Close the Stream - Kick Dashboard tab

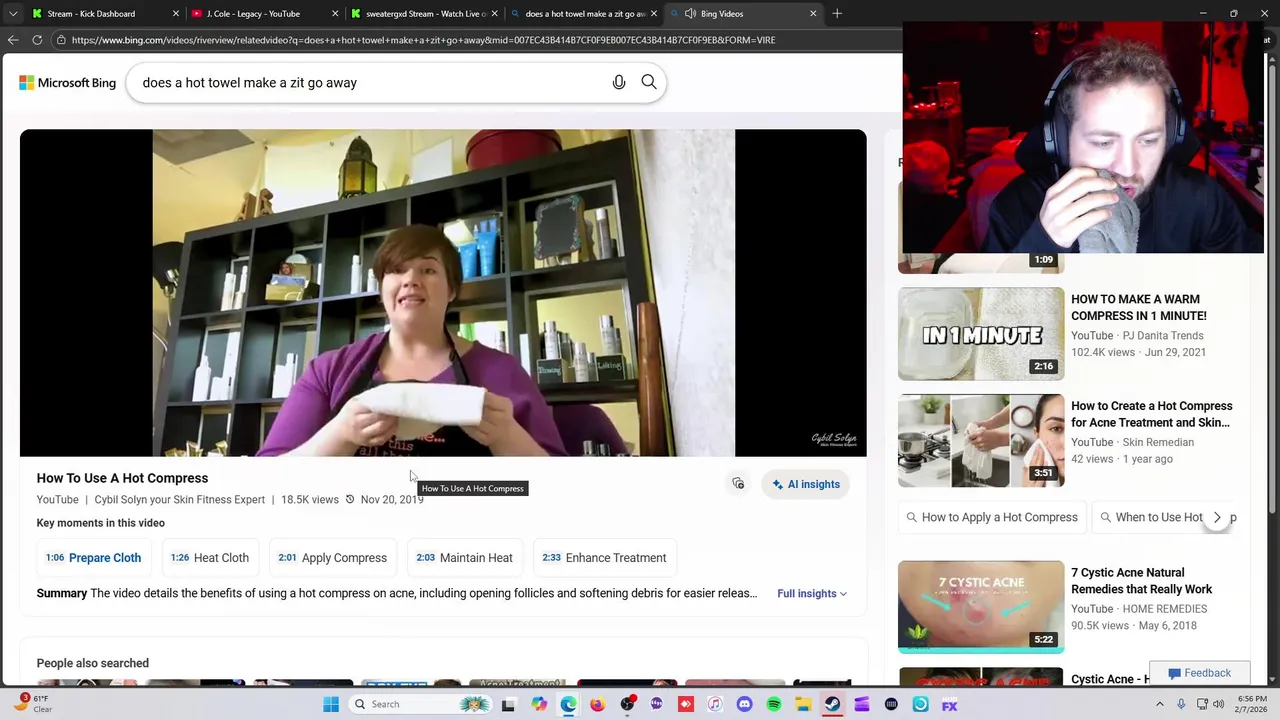click(176, 14)
